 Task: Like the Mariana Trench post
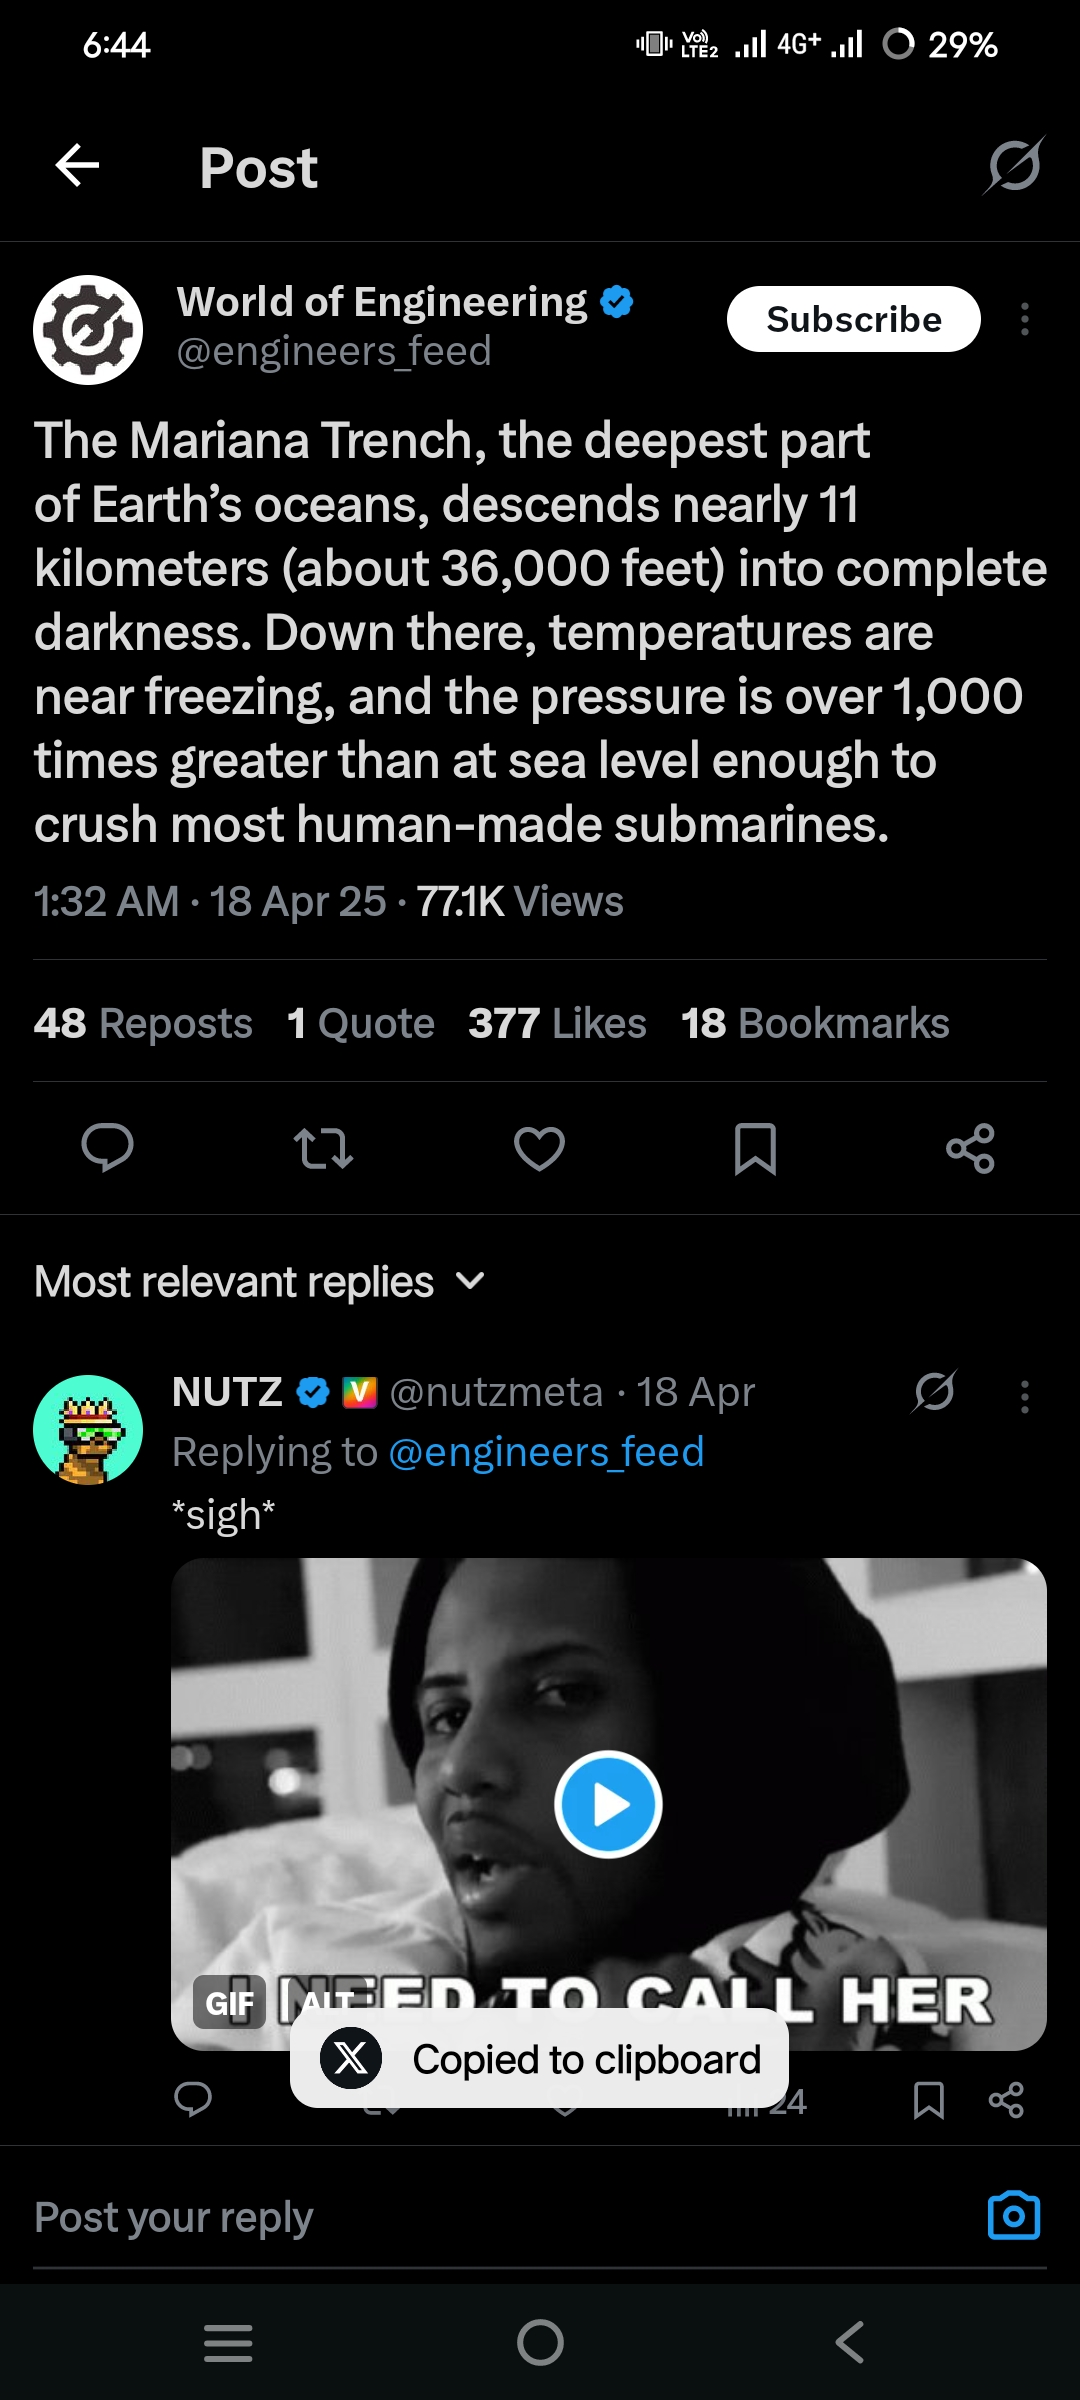539,1148
